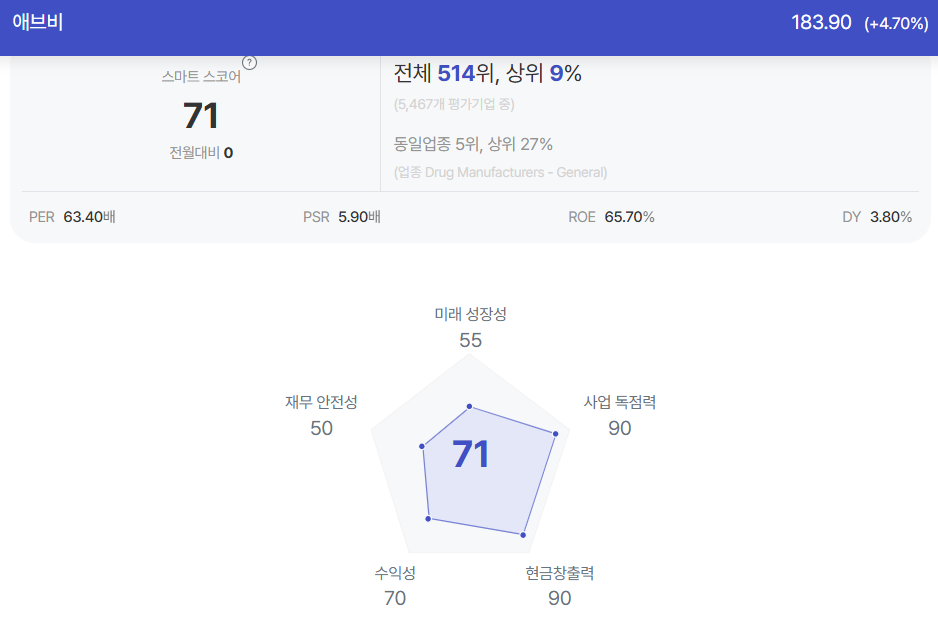Click the PER 63.40배 metric
The height and width of the screenshot is (618, 938).
click(72, 217)
